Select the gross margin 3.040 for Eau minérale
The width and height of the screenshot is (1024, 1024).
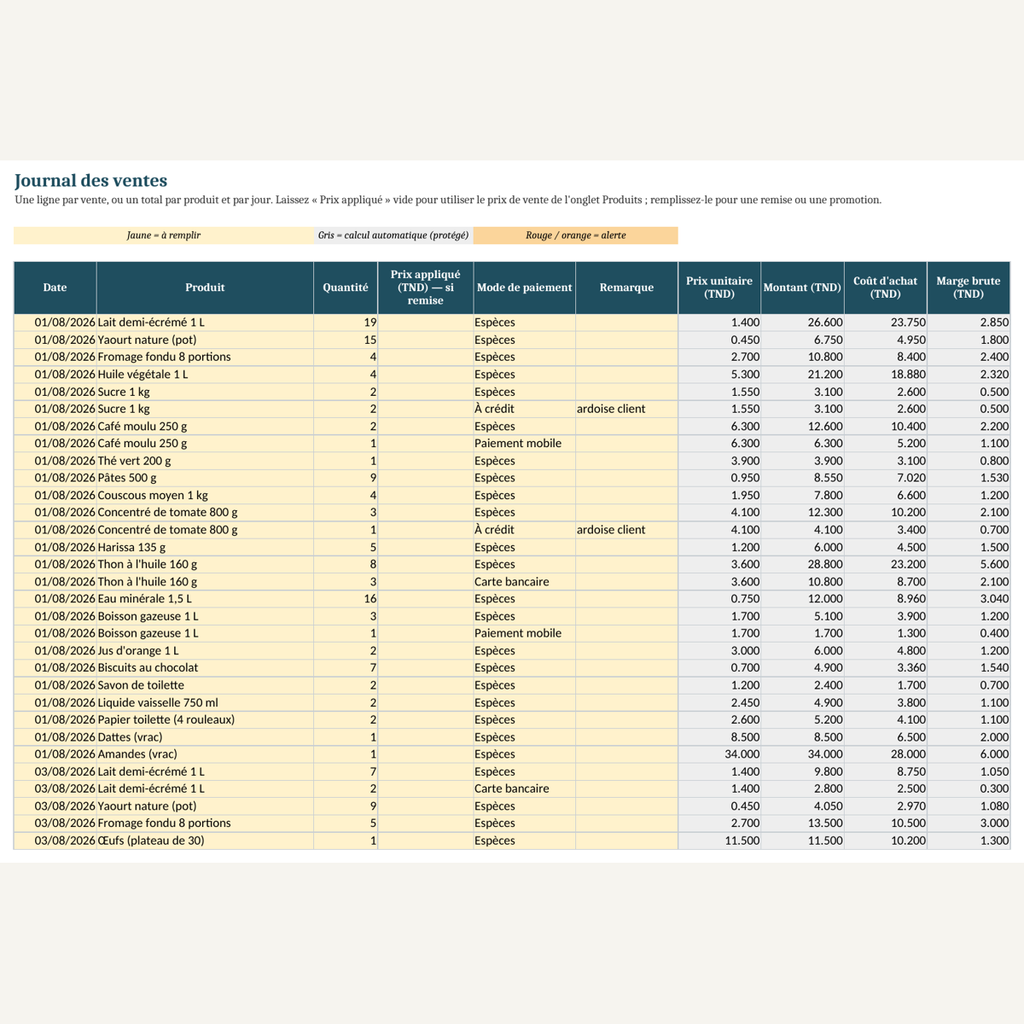click(968, 598)
